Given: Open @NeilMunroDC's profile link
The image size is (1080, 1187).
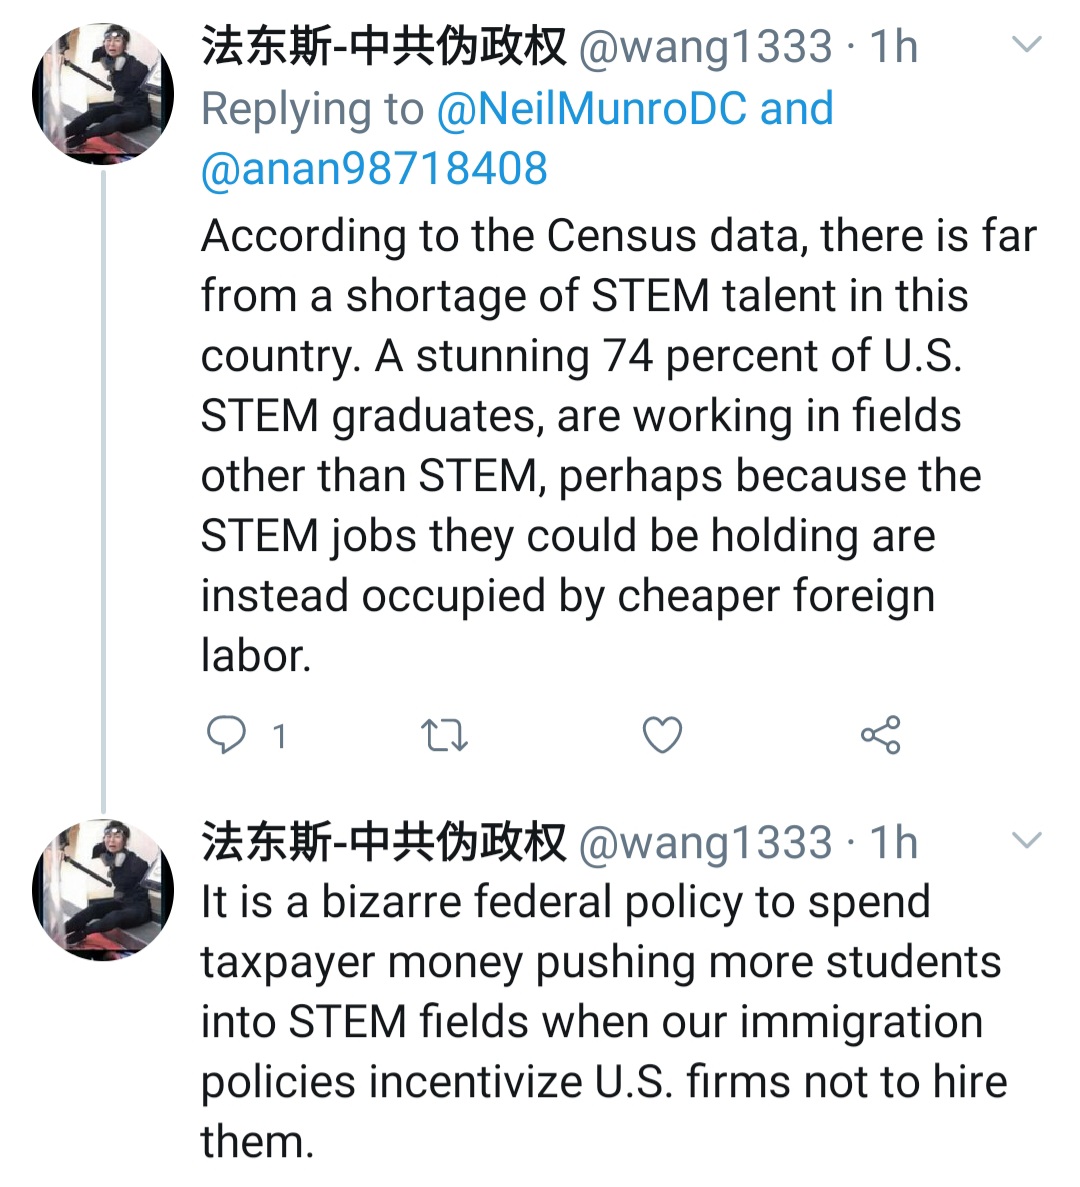Looking at the screenshot, I should pyautogui.click(x=591, y=108).
